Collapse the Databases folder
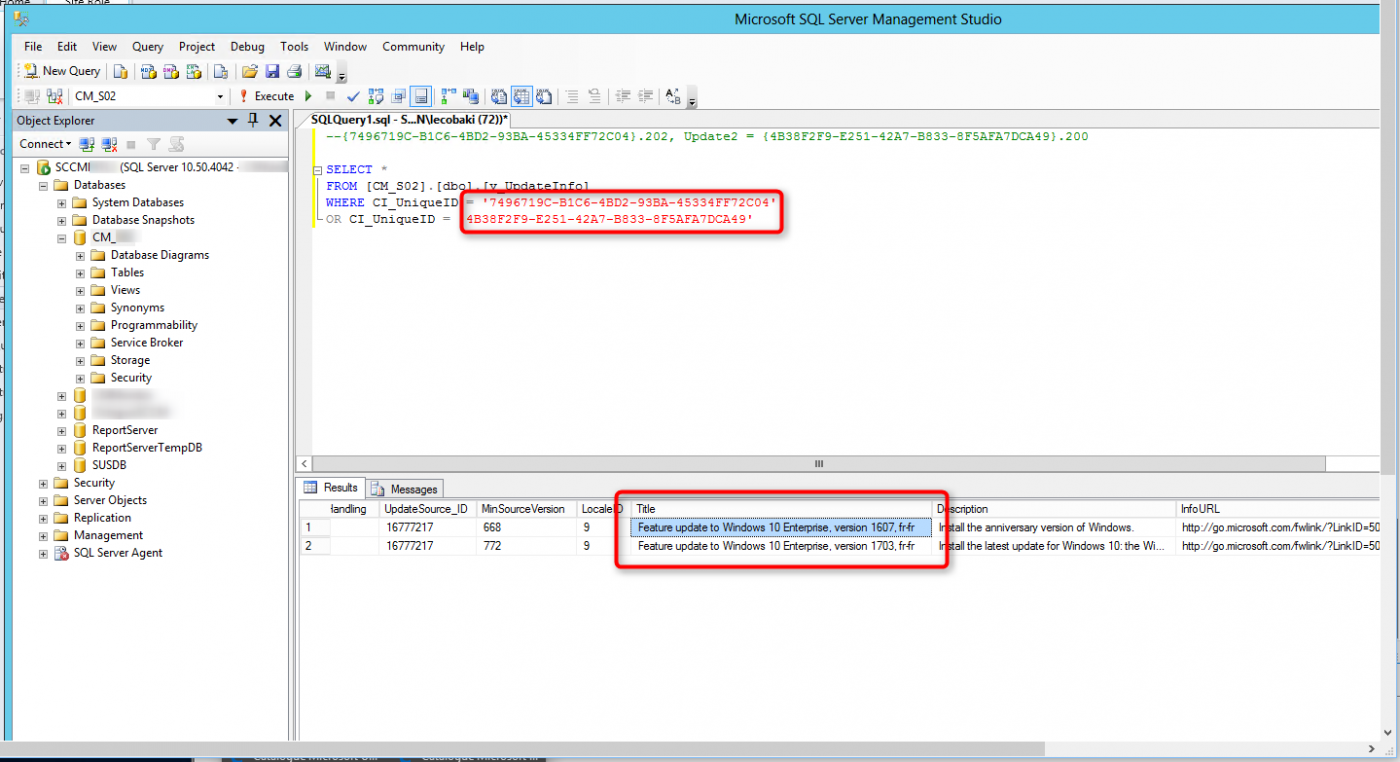 coord(42,184)
